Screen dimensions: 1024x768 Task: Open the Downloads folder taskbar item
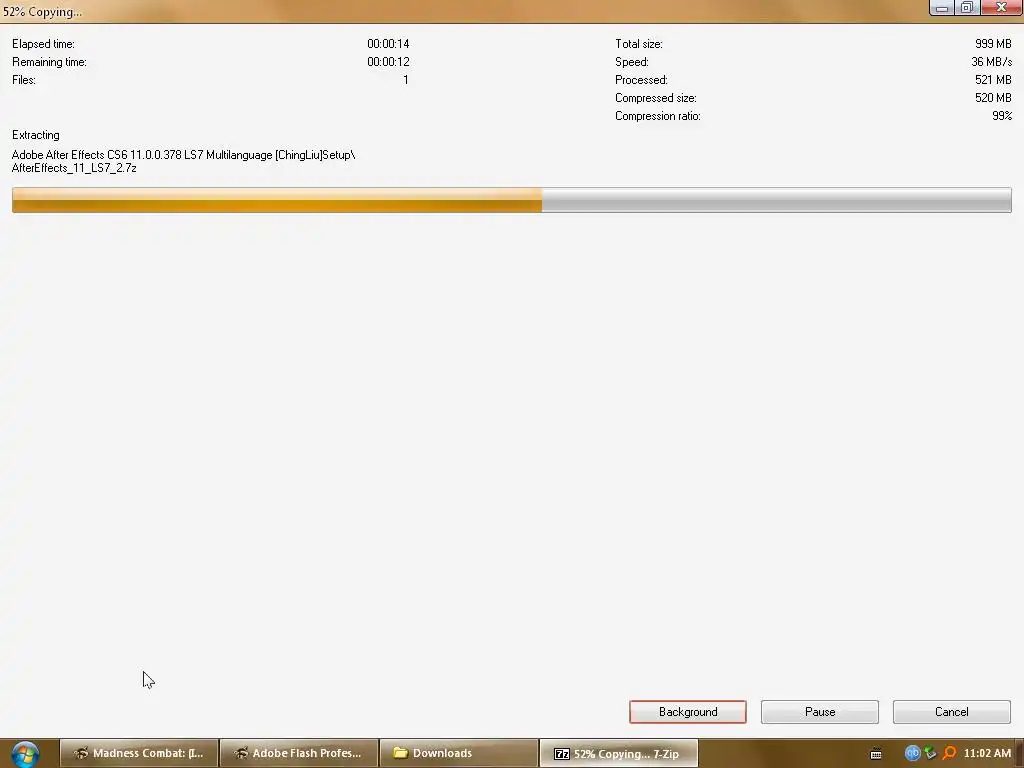click(x=459, y=753)
